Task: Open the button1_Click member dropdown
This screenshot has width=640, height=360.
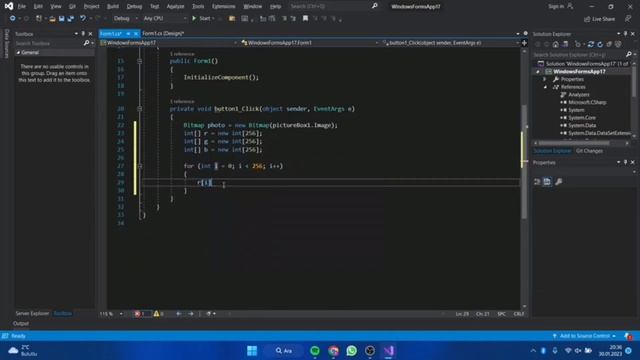Action: pyautogui.click(x=450, y=42)
